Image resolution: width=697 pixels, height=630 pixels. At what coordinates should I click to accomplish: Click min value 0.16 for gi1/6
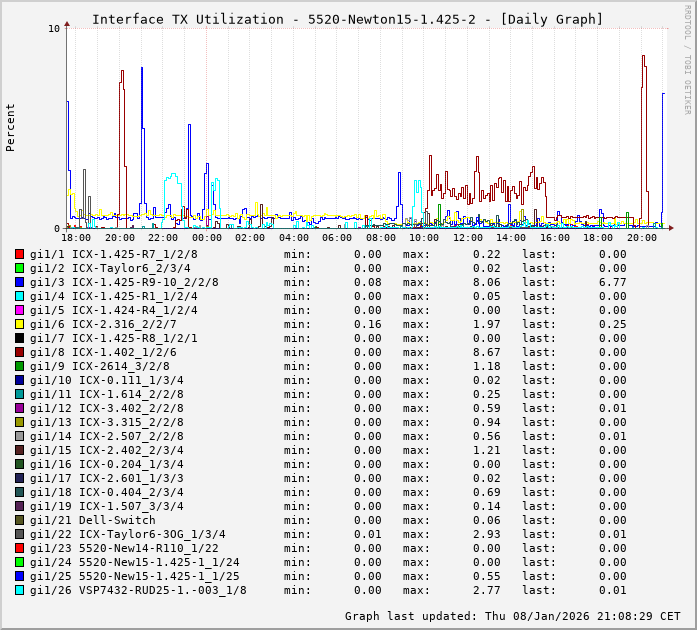click(368, 324)
